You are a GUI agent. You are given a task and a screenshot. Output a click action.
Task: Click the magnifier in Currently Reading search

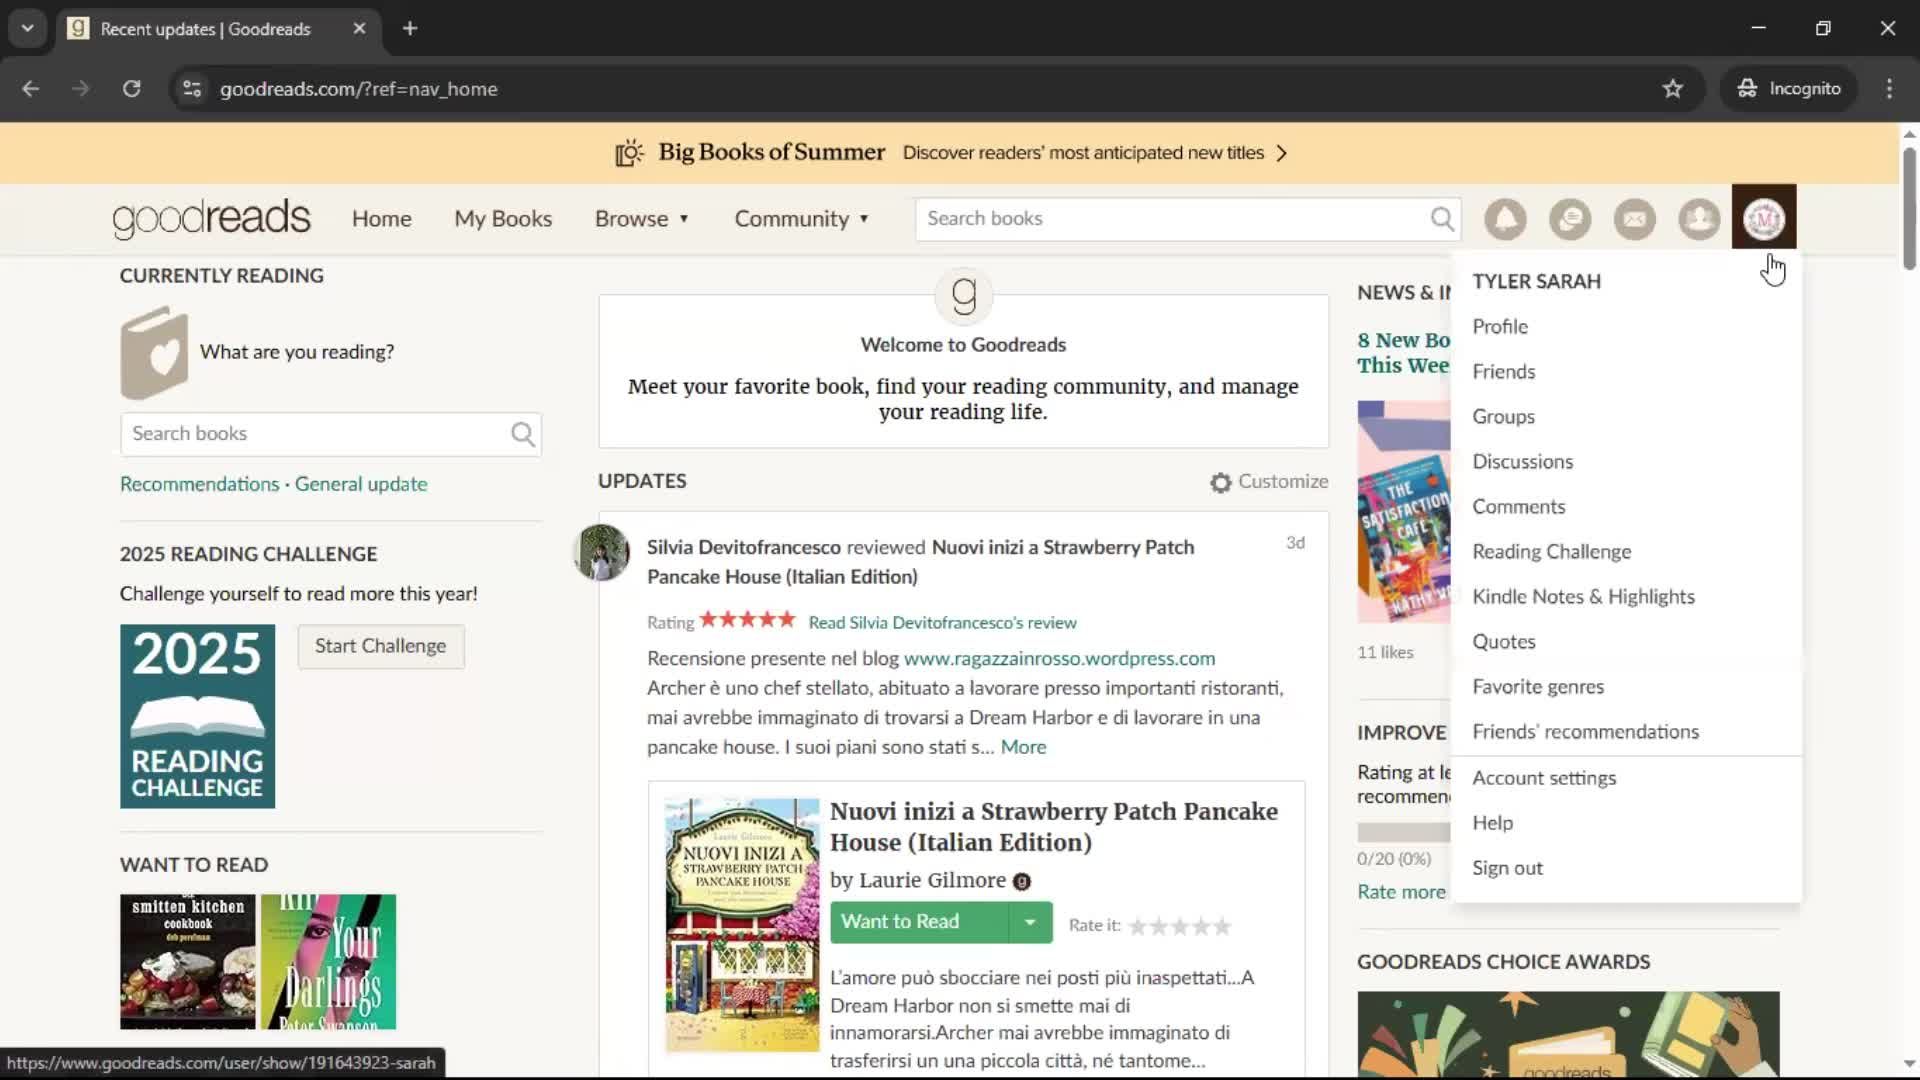(523, 434)
